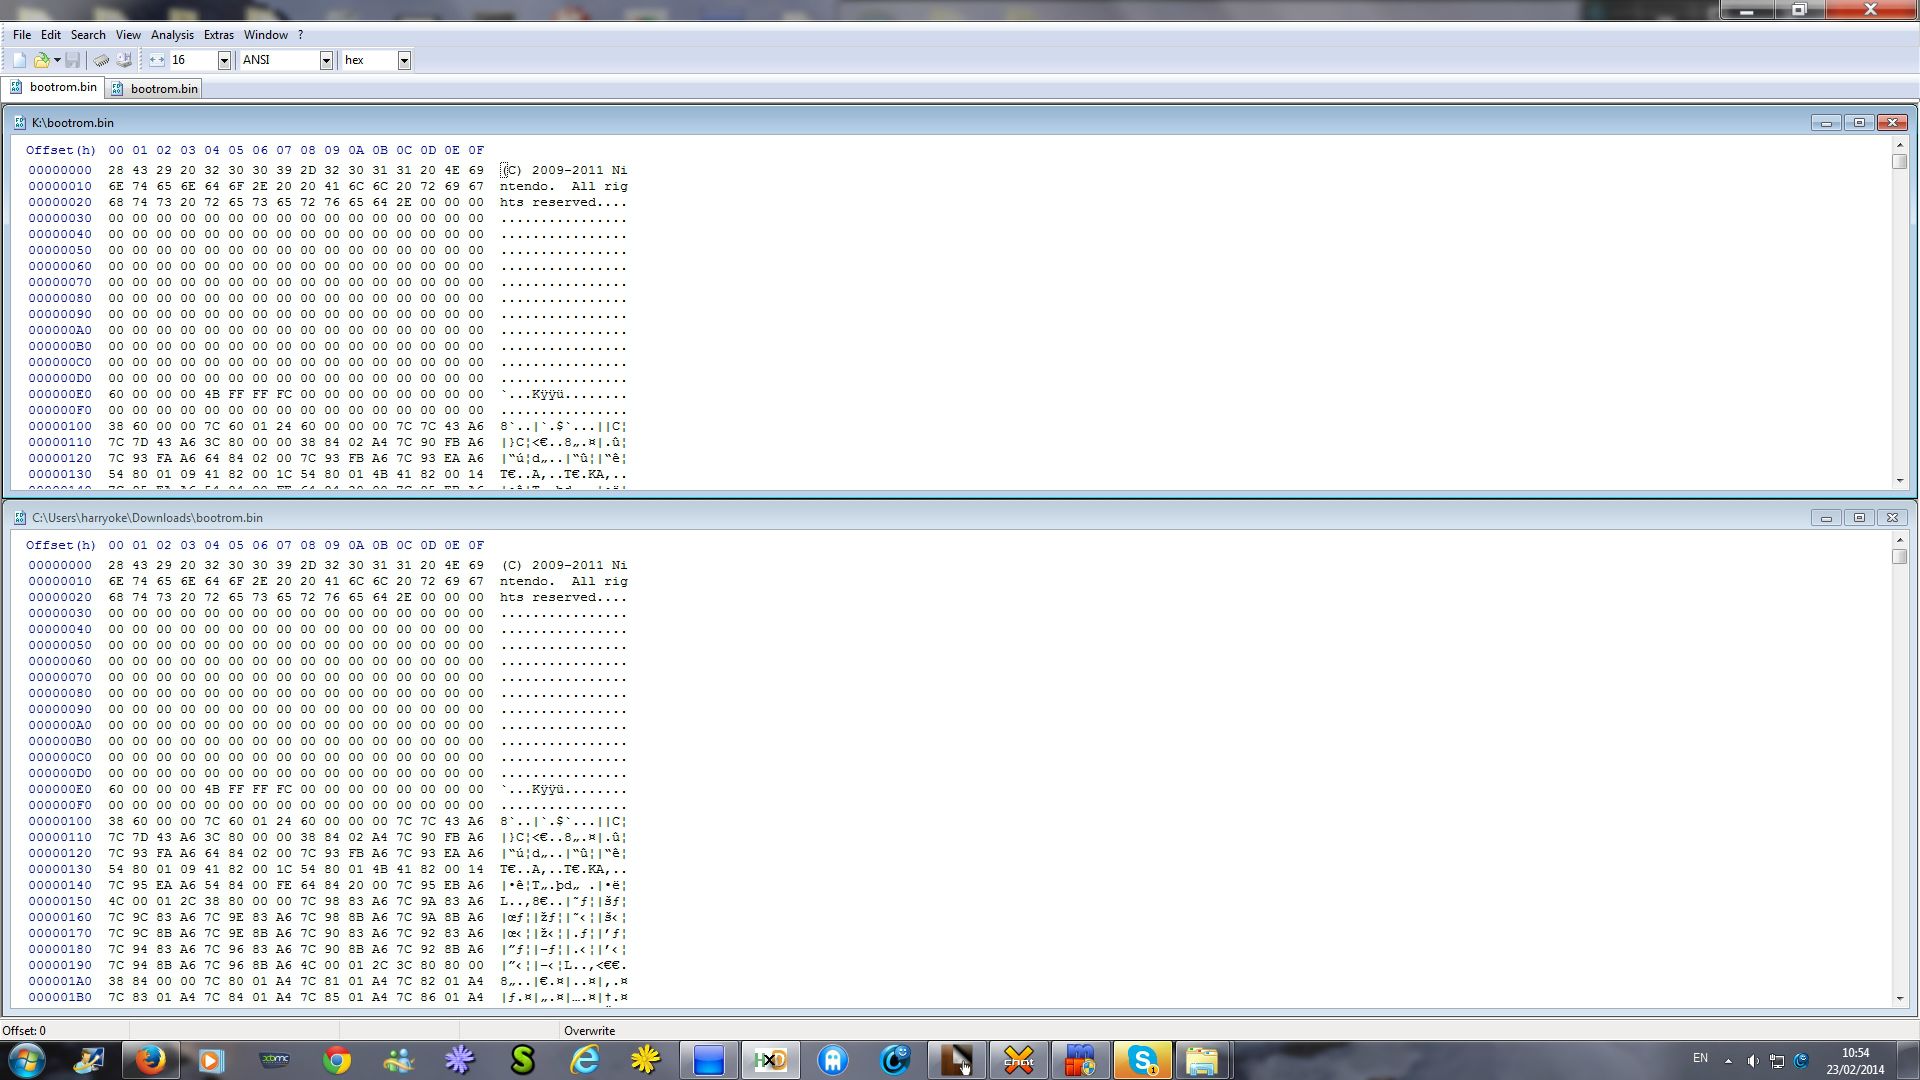Click the Open file folder icon
1920x1080 pixels.
[x=42, y=61]
